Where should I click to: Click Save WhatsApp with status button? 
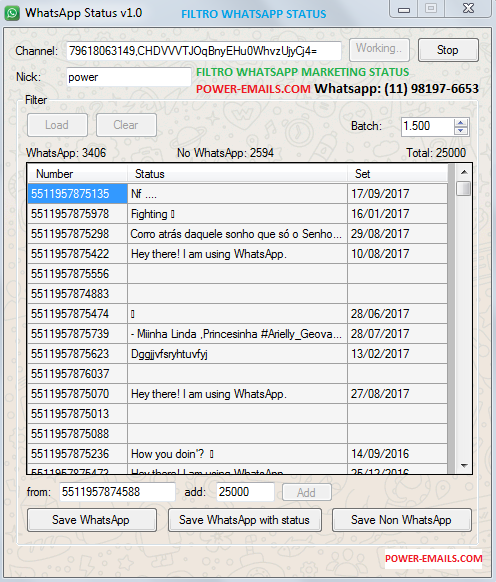point(245,520)
